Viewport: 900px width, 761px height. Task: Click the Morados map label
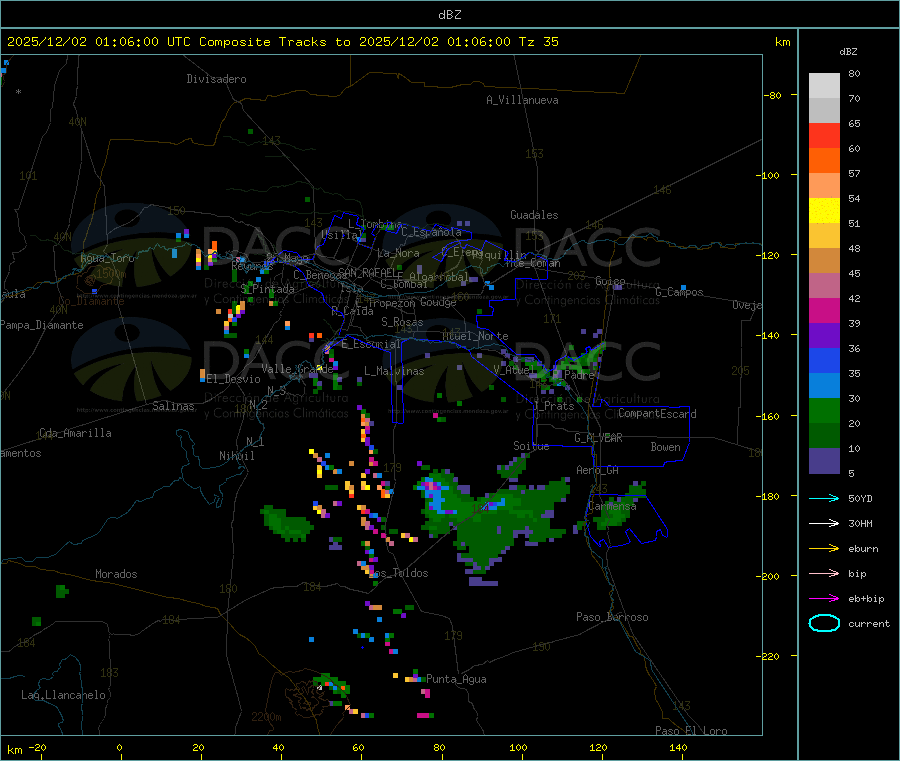tap(117, 574)
